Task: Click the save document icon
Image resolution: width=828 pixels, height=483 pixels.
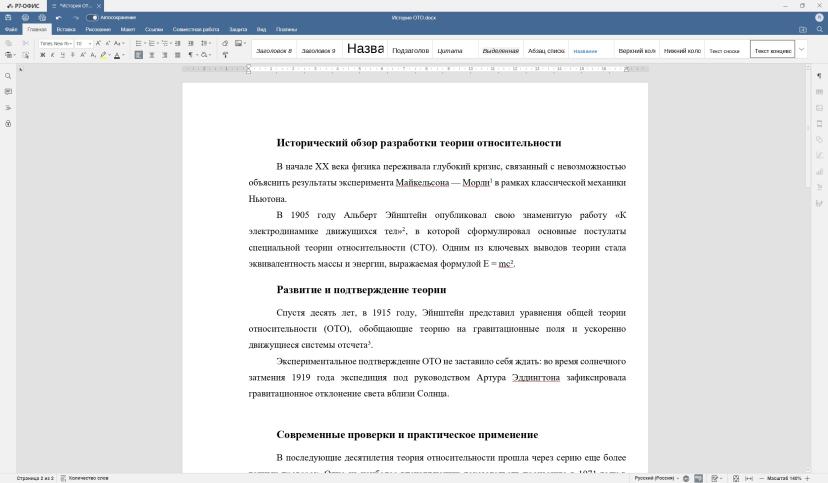Action: (8, 17)
